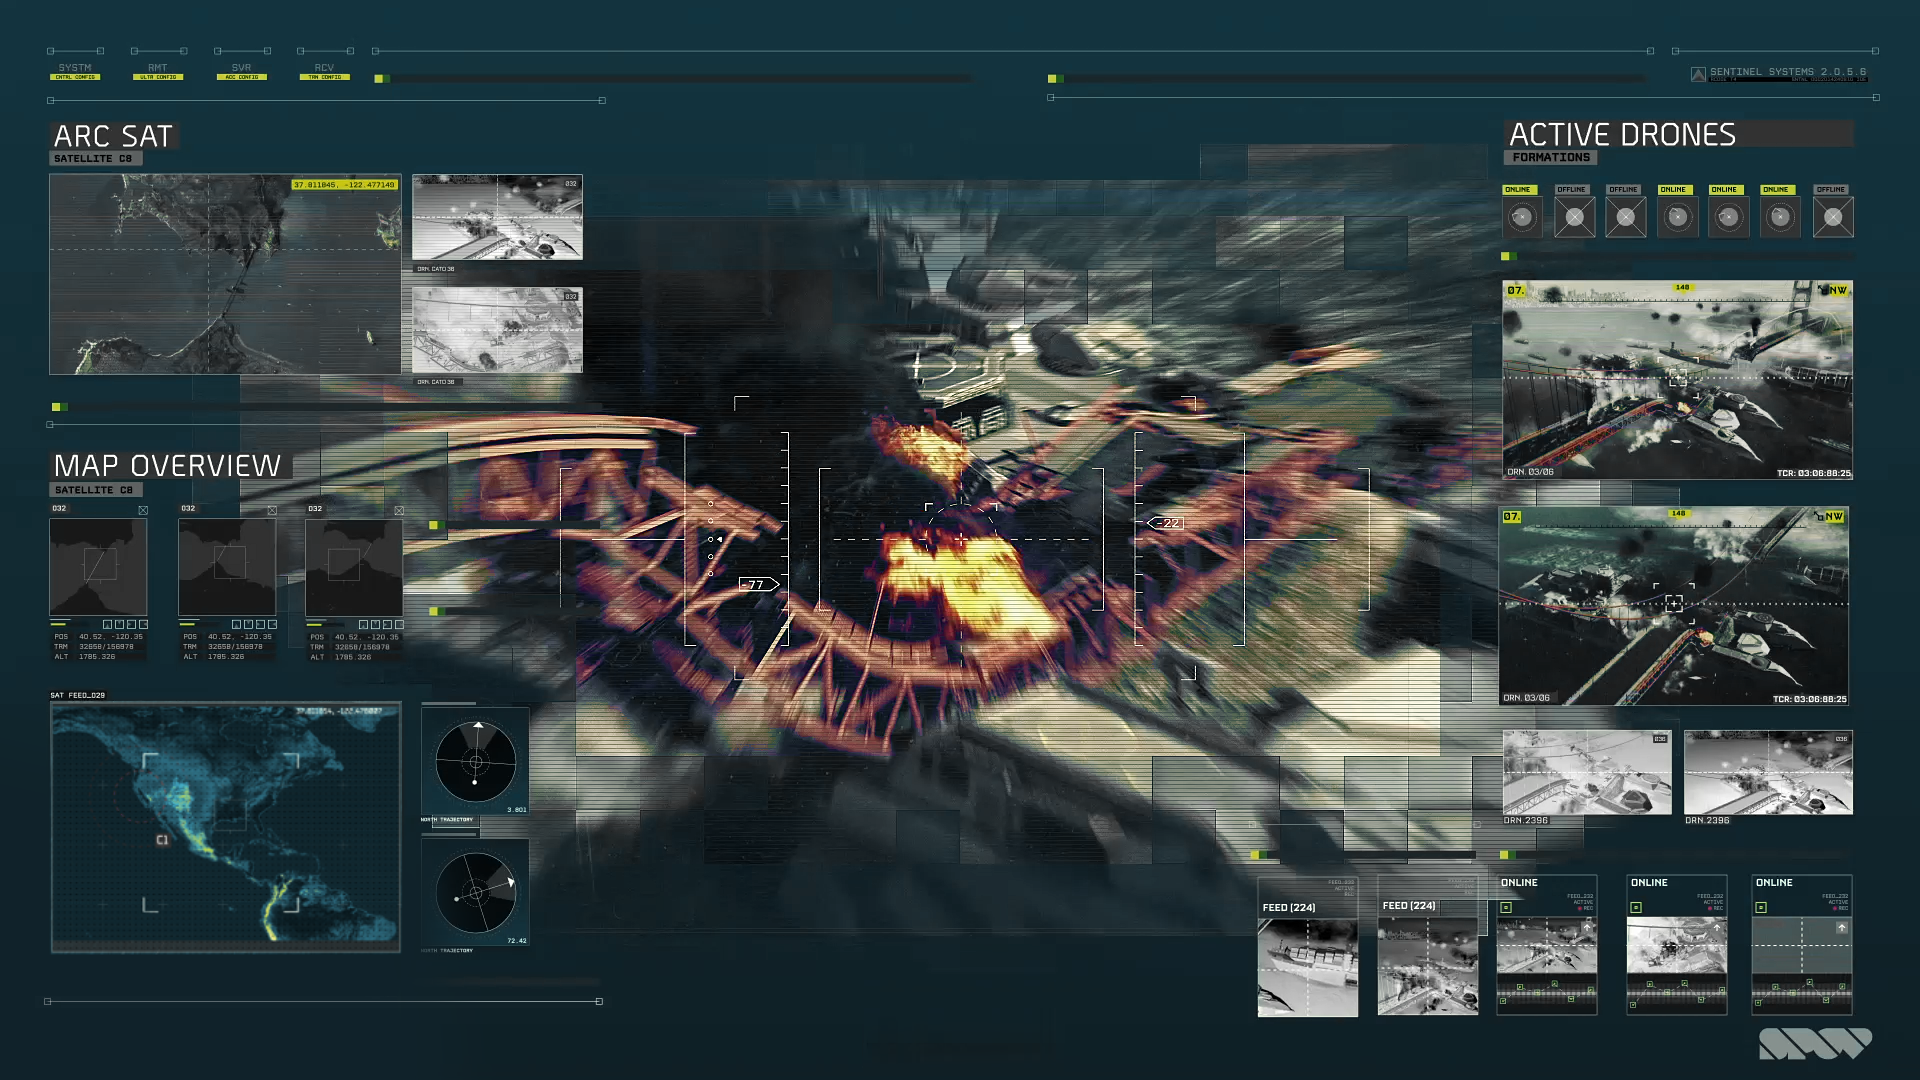Open lower DRN. CATO 38 thermal feed
The image size is (1920, 1080).
point(497,331)
